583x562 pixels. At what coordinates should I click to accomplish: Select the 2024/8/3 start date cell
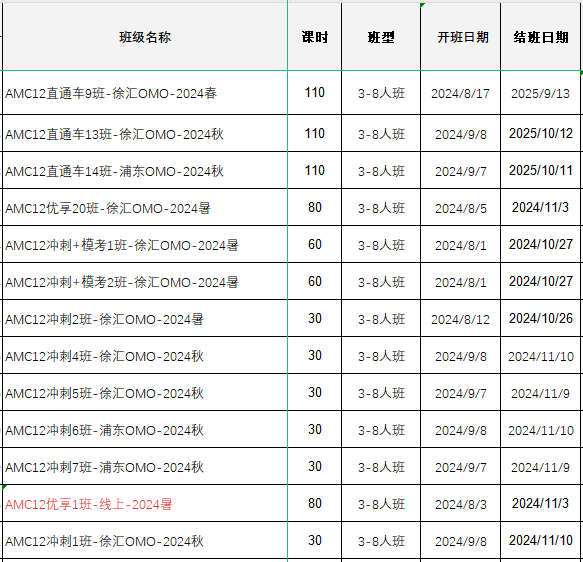coord(461,503)
